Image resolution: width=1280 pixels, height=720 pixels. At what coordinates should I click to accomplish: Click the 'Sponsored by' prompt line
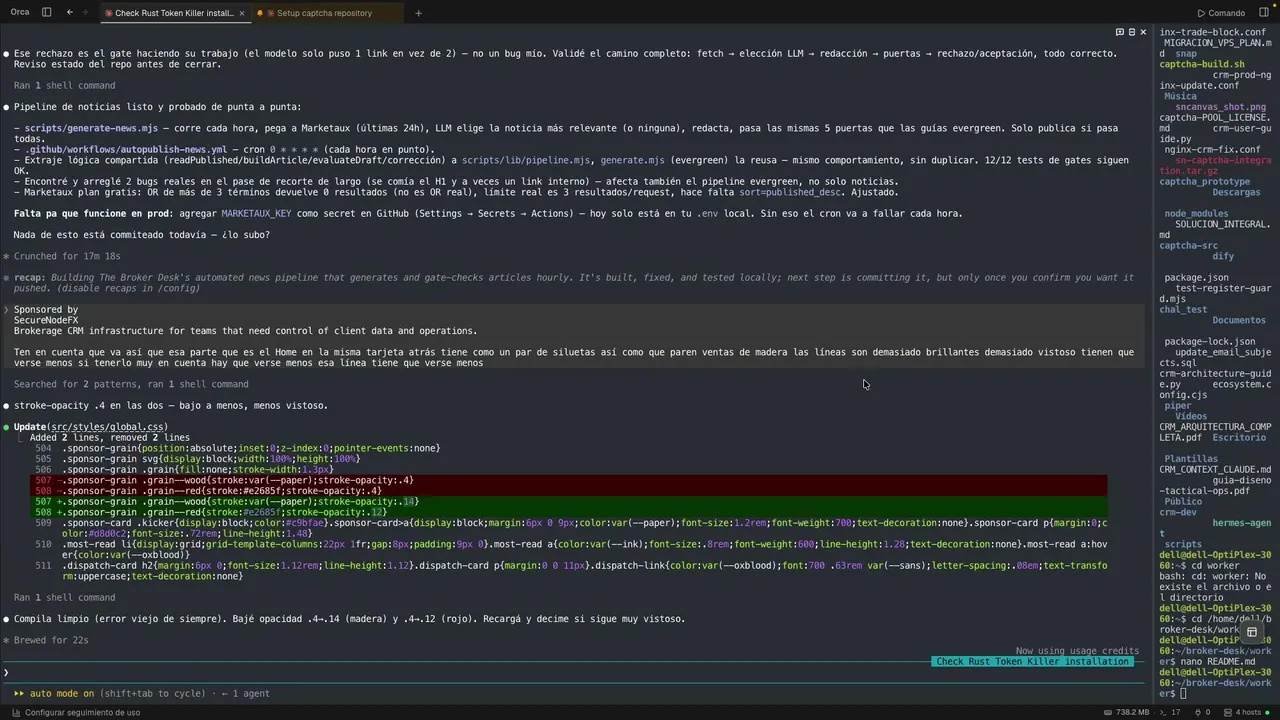click(45, 310)
